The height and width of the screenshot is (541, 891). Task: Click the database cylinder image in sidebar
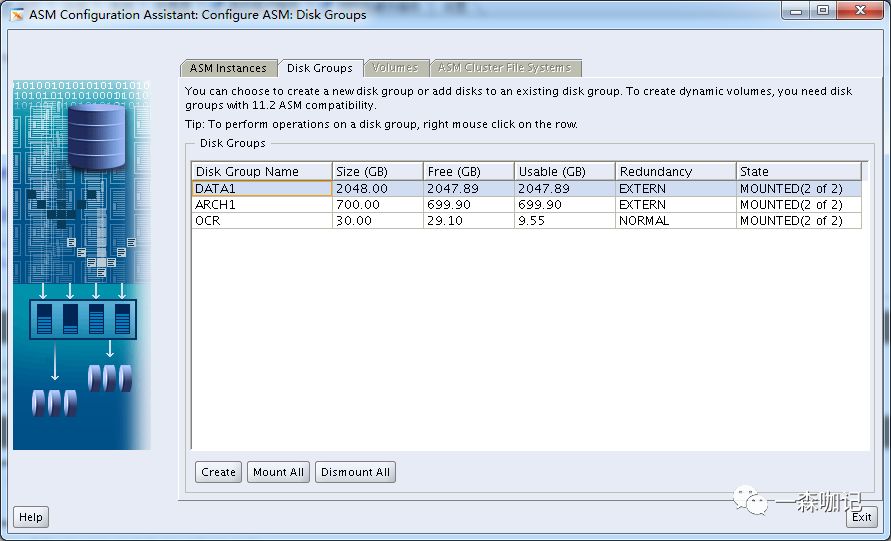tap(96, 137)
